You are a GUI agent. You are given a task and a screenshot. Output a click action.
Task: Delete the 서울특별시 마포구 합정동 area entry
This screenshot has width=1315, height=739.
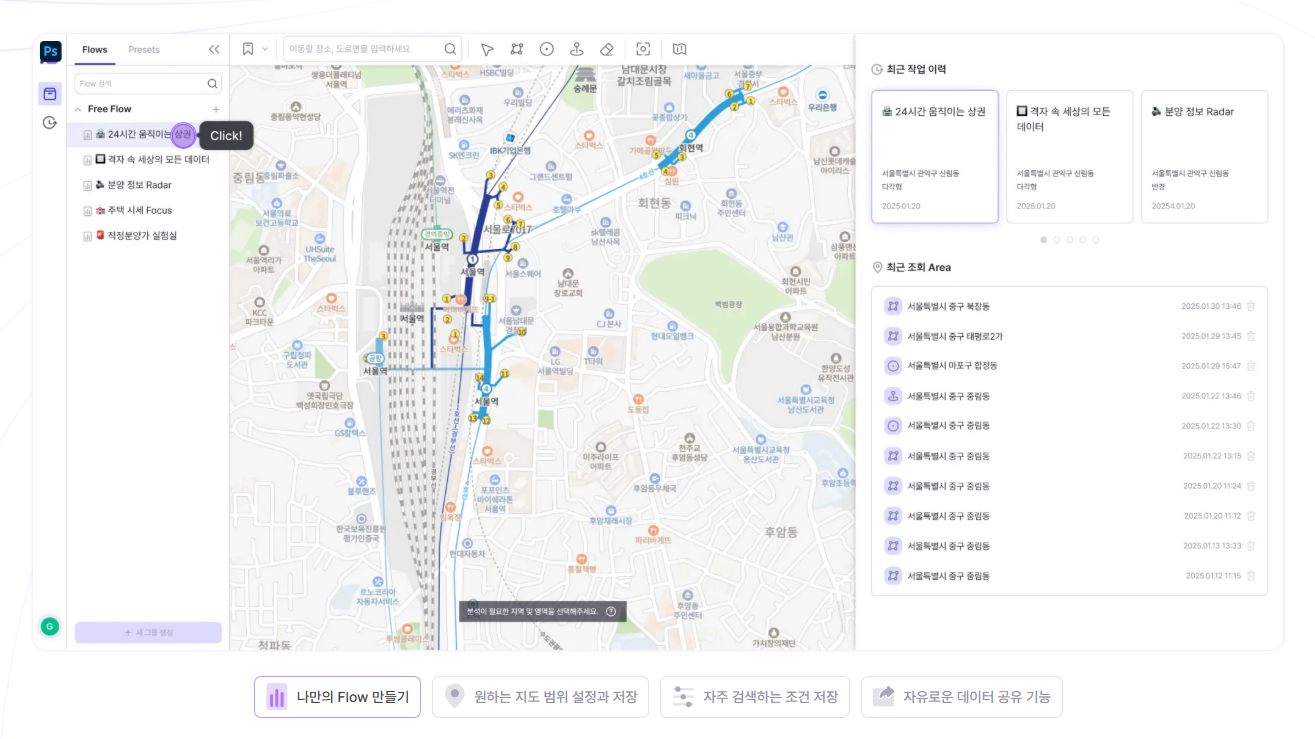1251,366
